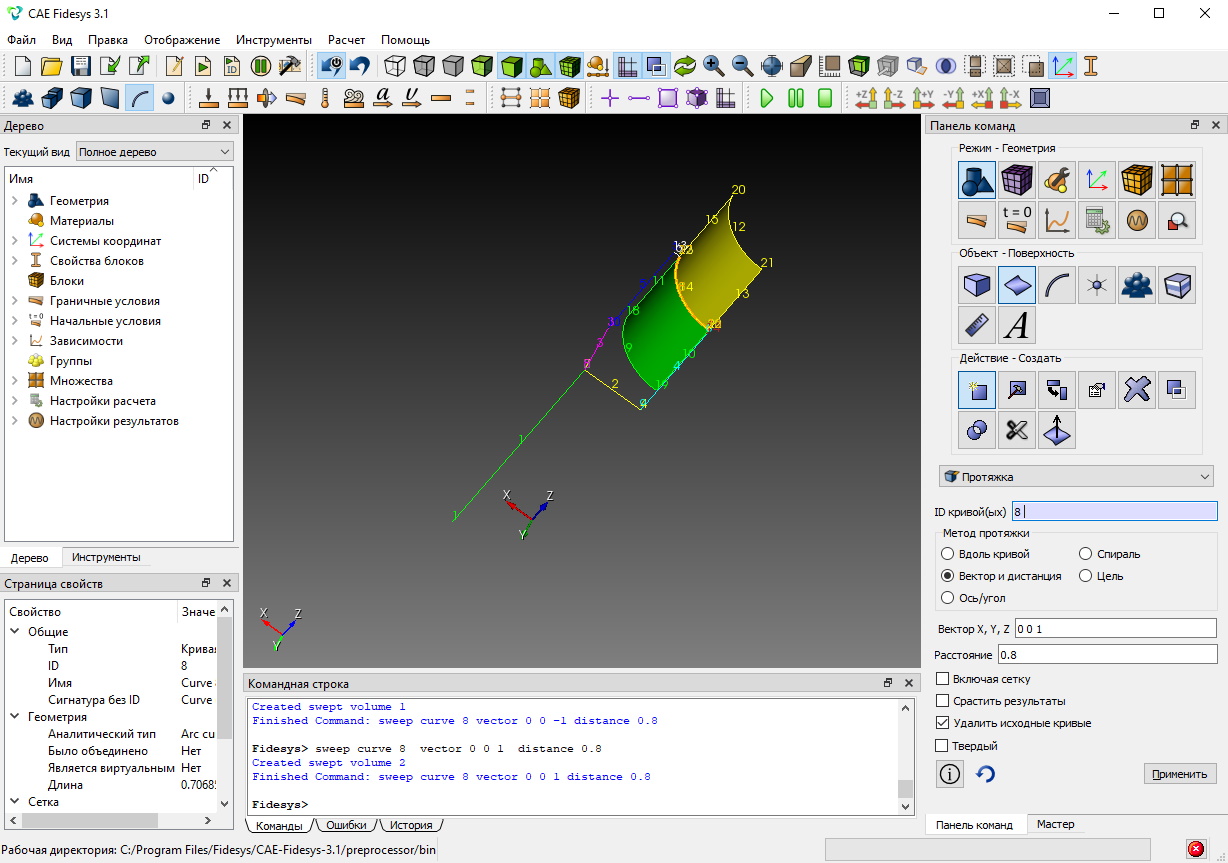Save using the floppy disk icon
The height and width of the screenshot is (863, 1228).
[x=81, y=66]
